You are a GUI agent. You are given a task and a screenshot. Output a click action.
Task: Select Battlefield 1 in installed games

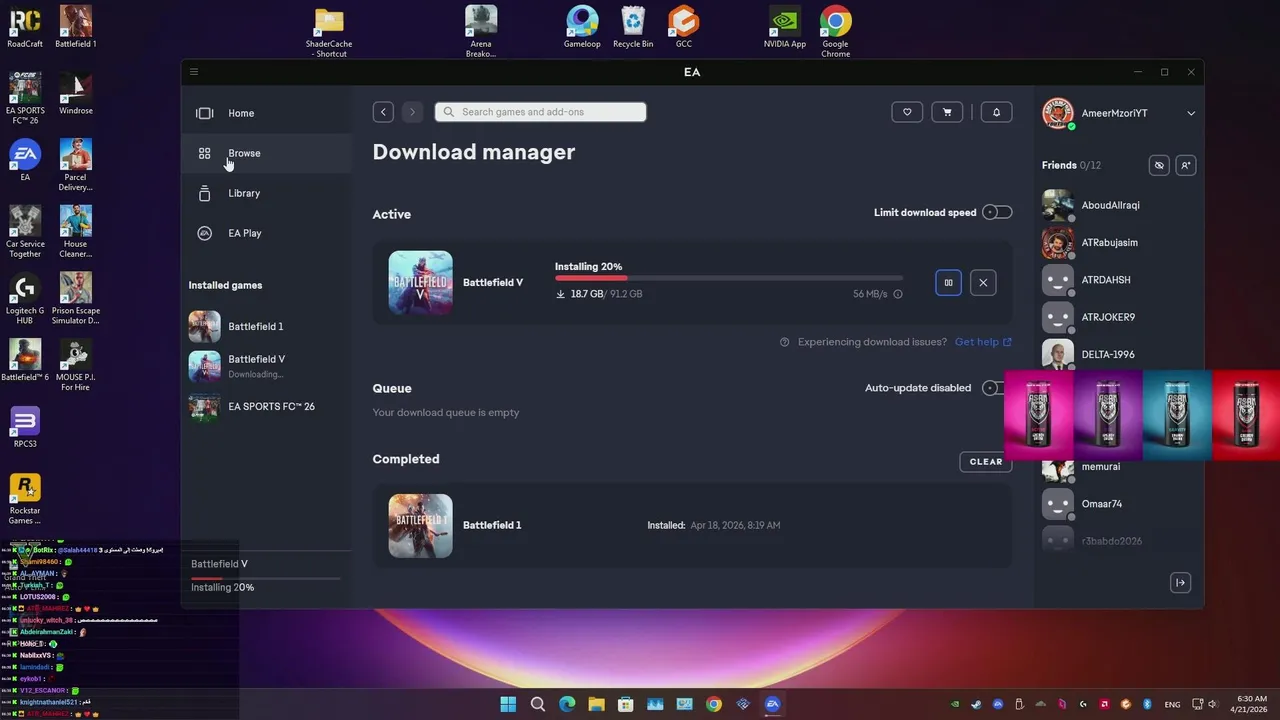click(266, 326)
